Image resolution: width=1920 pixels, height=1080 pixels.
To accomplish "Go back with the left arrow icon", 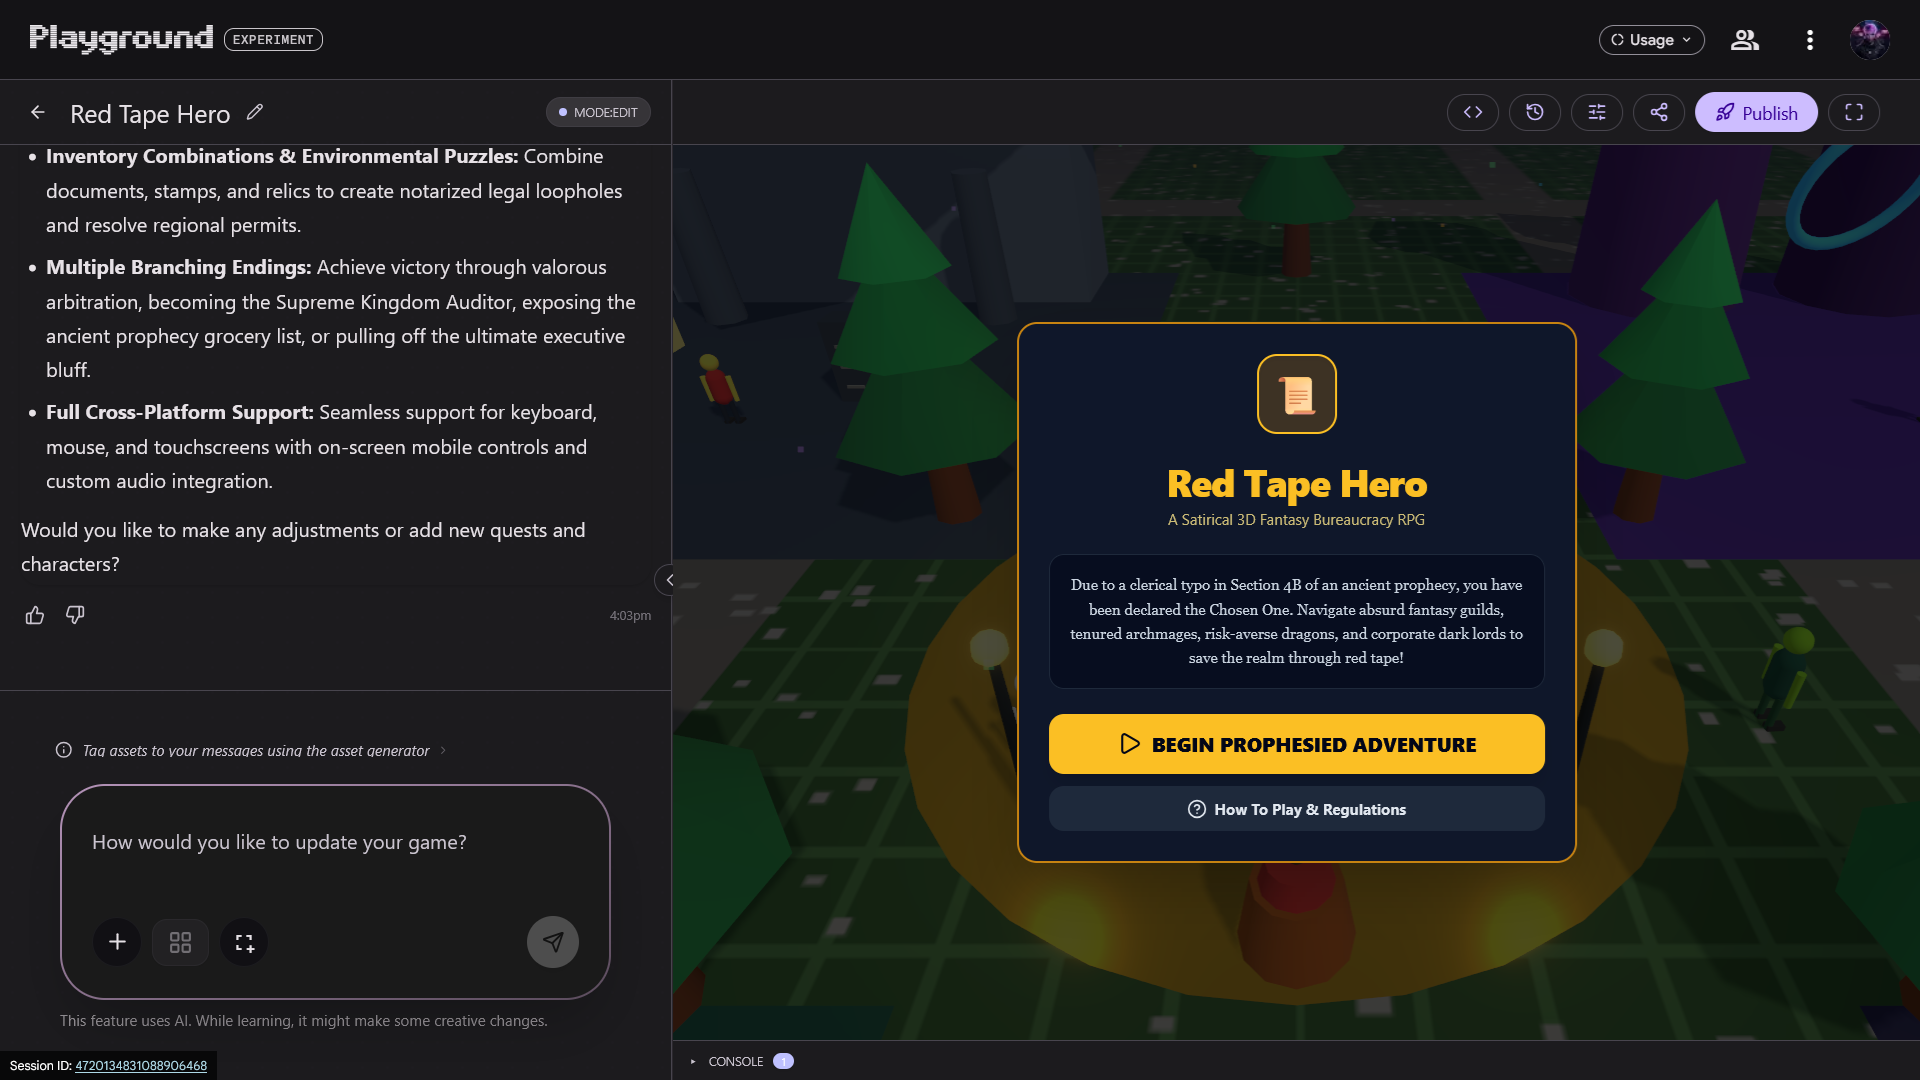I will pos(38,113).
